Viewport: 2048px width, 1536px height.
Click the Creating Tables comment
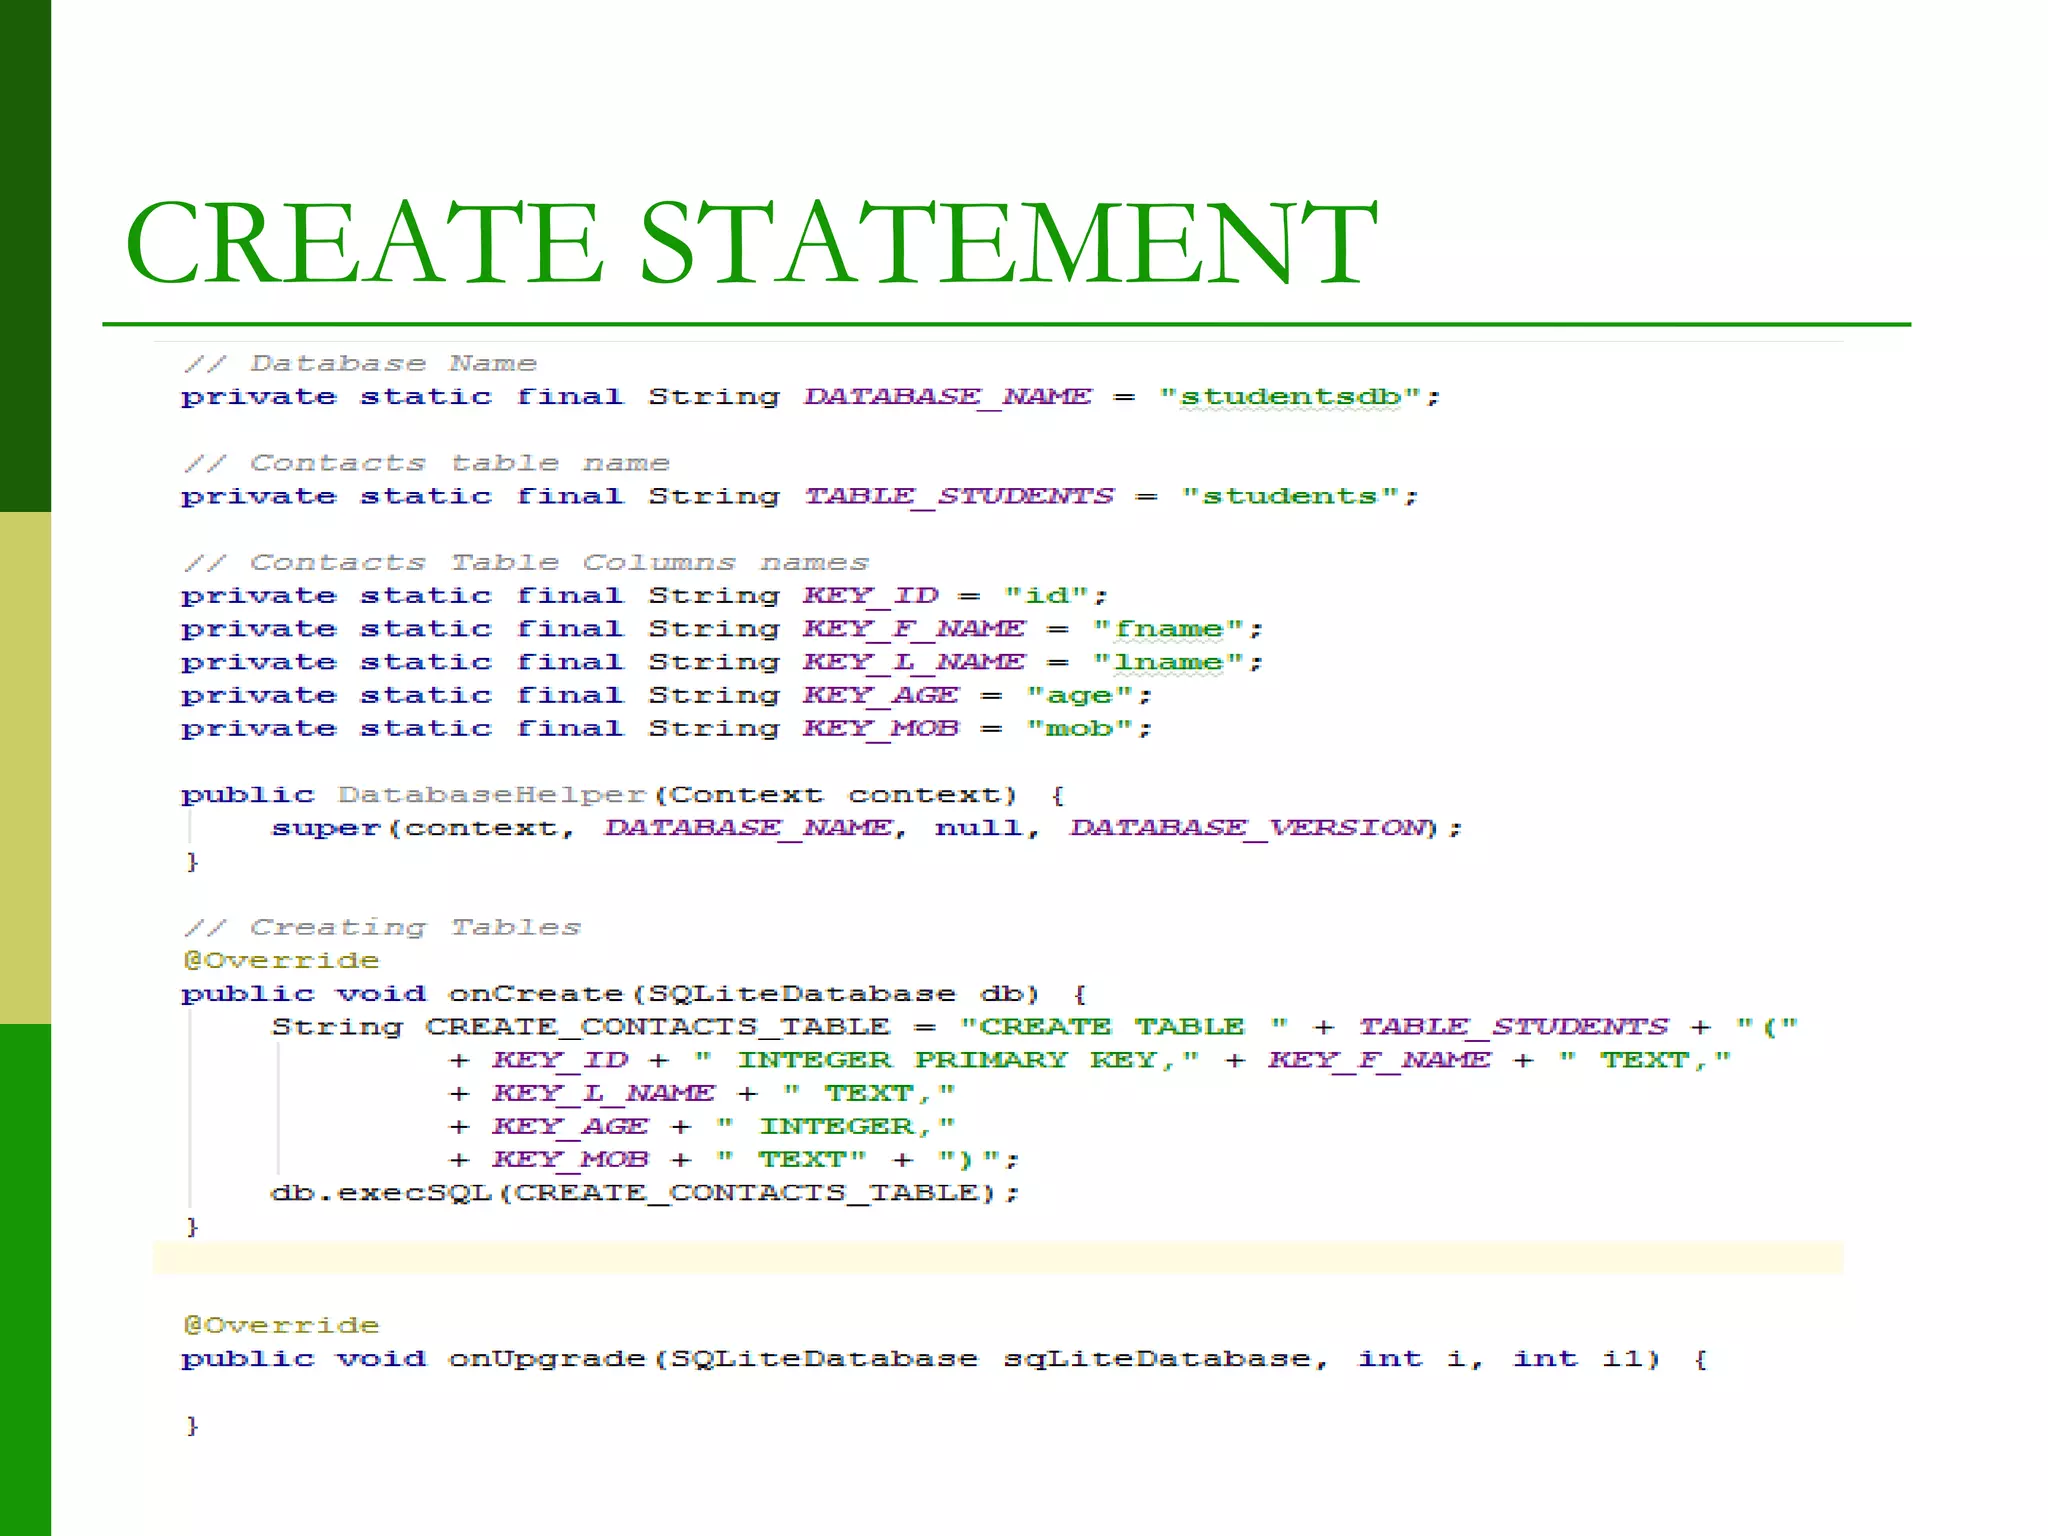(x=382, y=927)
